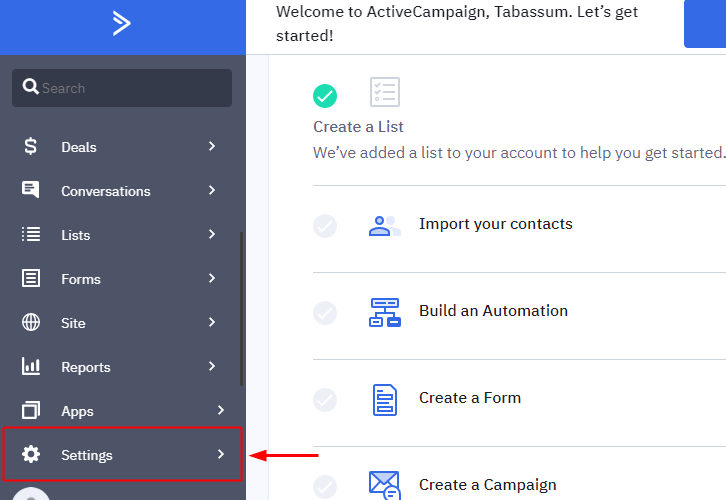
Task: Expand the Conversations submenu chevron
Action: 212,190
